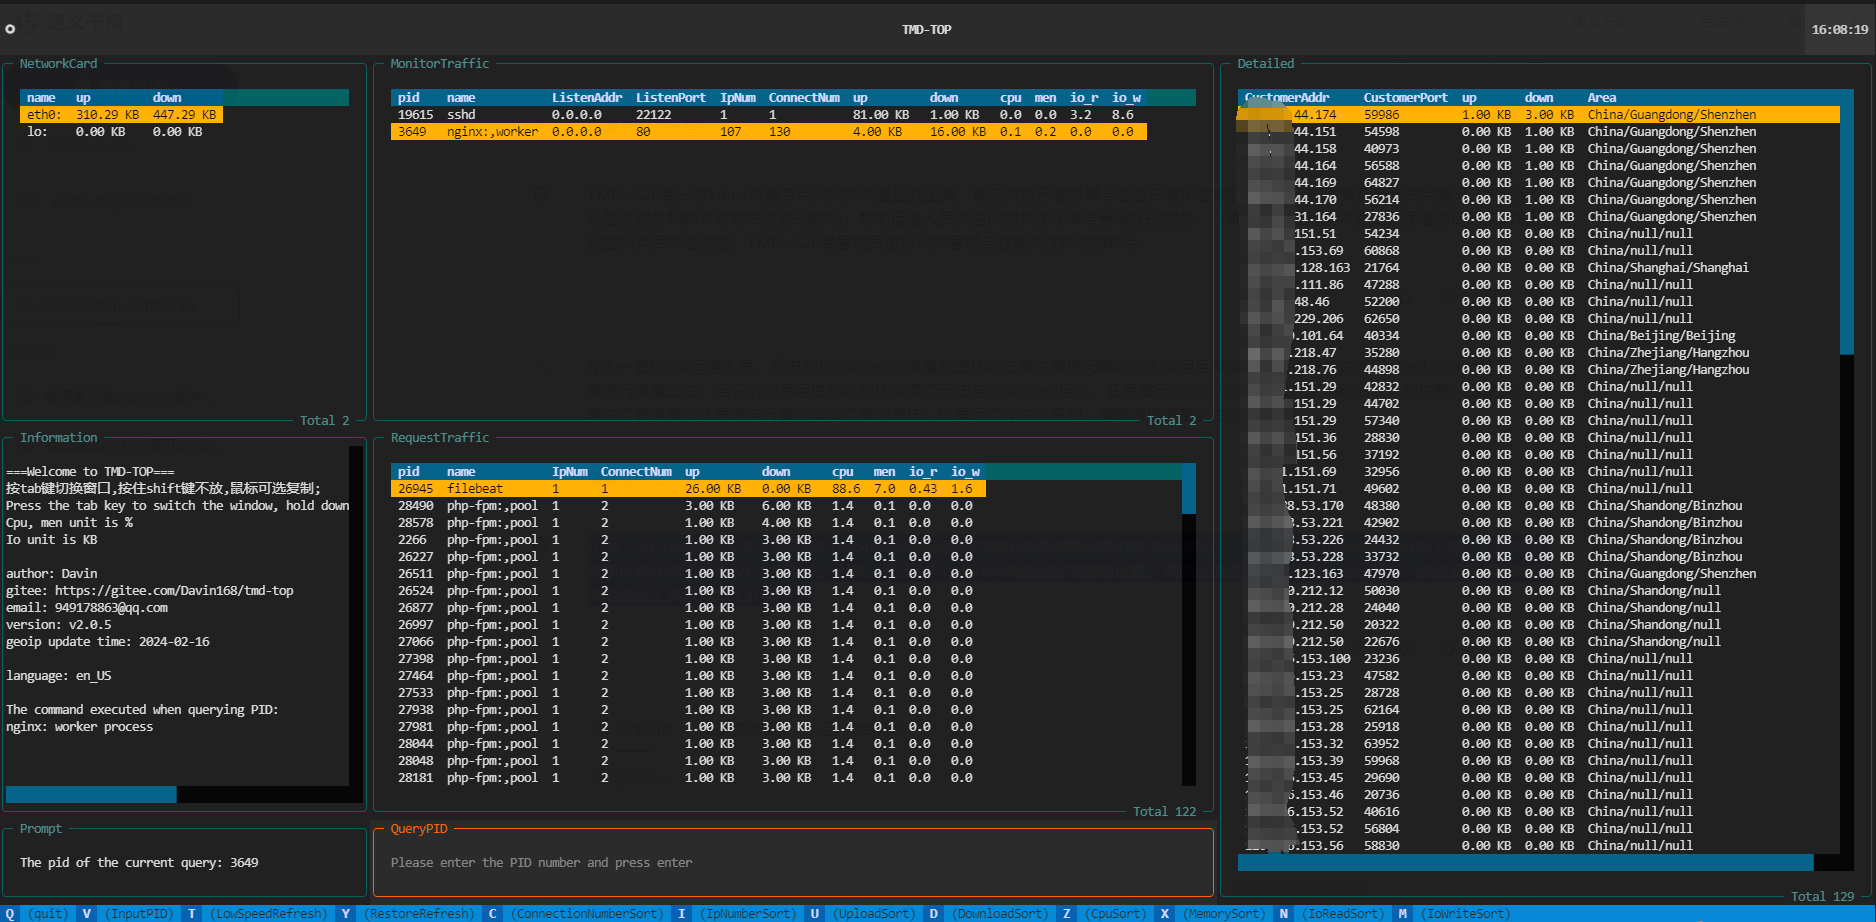The height and width of the screenshot is (922, 1876).
Task: Select php-fpm row with pid 26227
Action: (688, 557)
